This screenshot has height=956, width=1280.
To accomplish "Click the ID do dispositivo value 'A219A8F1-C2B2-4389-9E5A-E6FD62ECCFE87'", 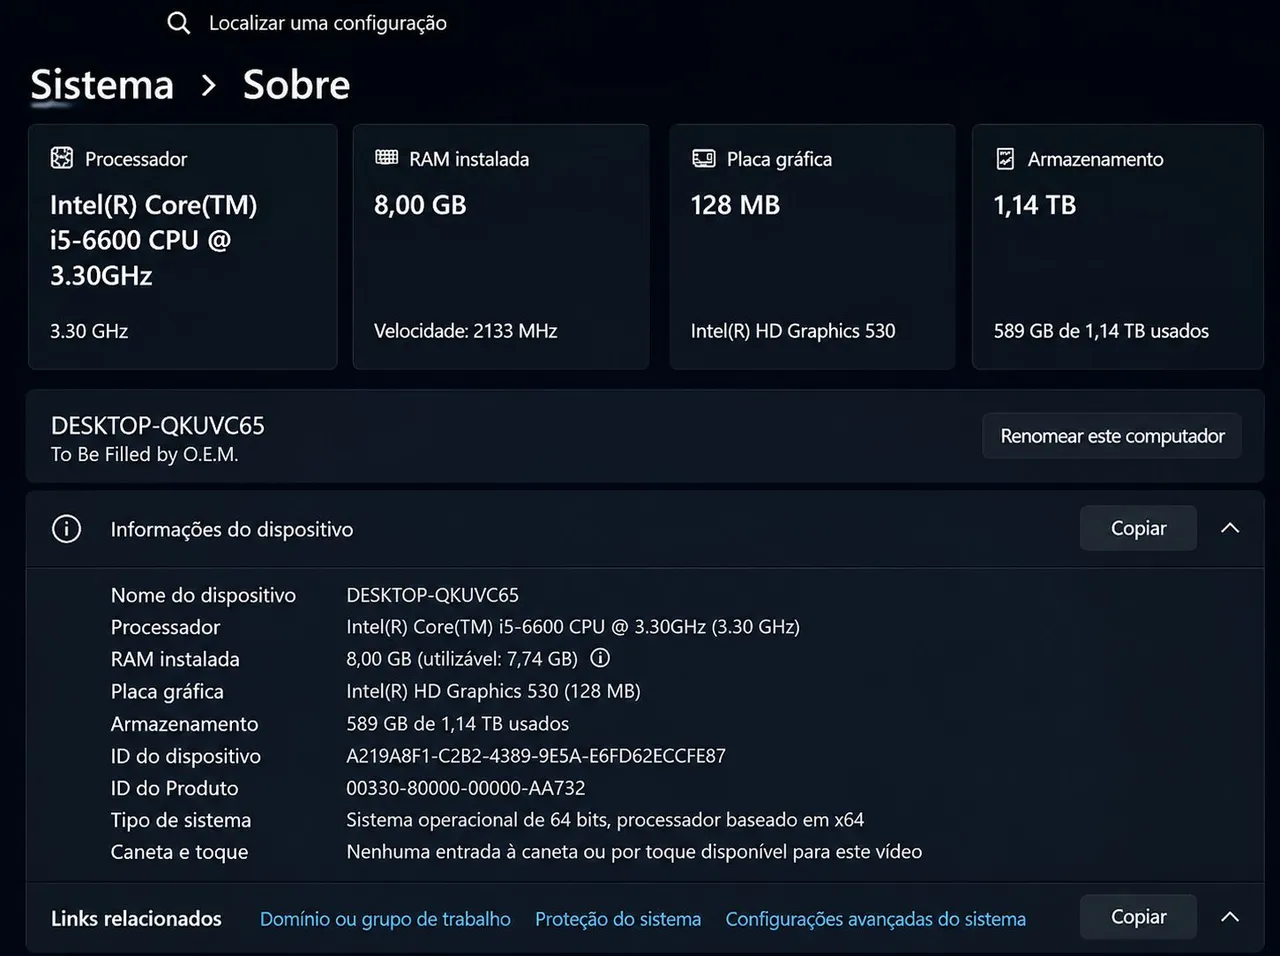I will pyautogui.click(x=536, y=756).
